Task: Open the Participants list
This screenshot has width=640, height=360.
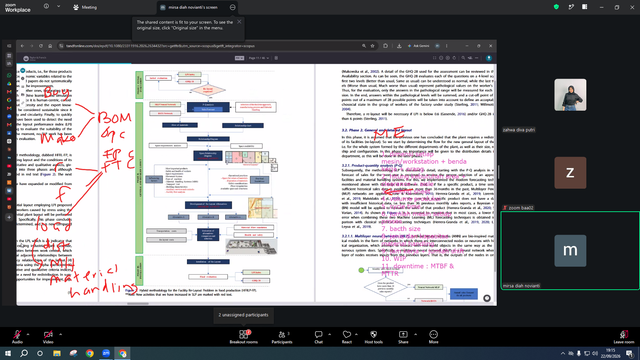Action: click(282, 337)
